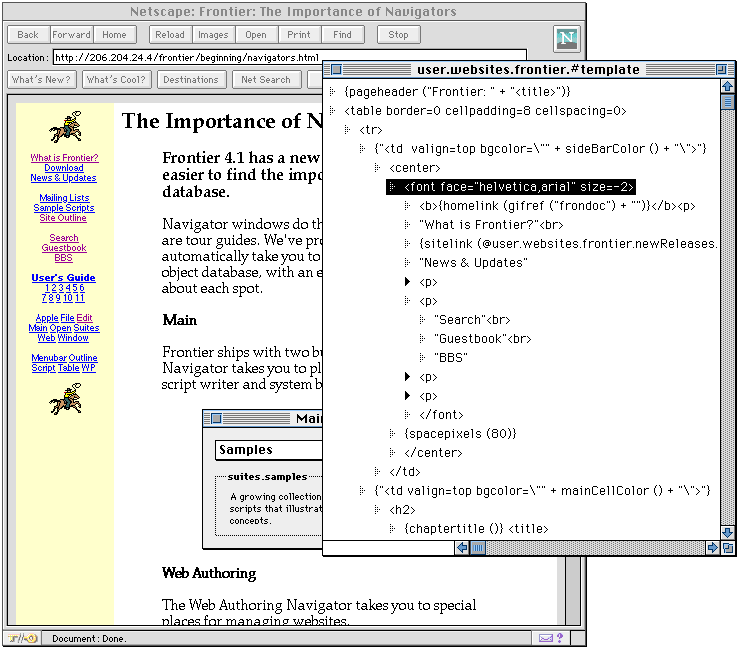Click the security key icon in status bar
This screenshot has width=739, height=649.
(x=20, y=637)
